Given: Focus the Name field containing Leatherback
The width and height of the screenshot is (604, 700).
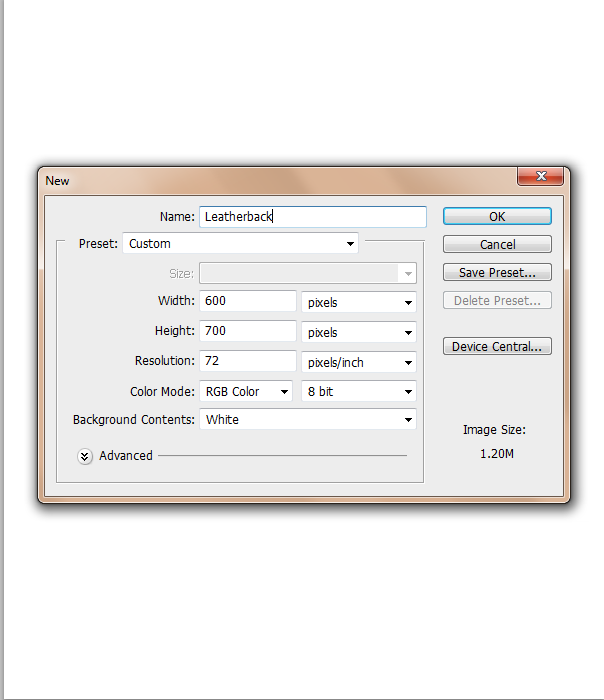Looking at the screenshot, I should pos(313,217).
